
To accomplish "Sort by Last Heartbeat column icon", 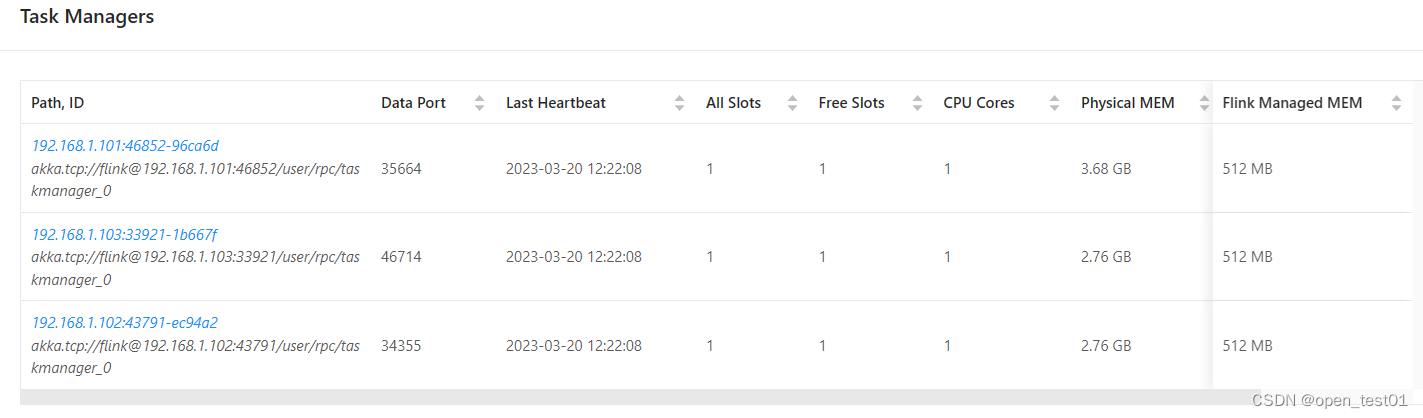I will tap(680, 103).
